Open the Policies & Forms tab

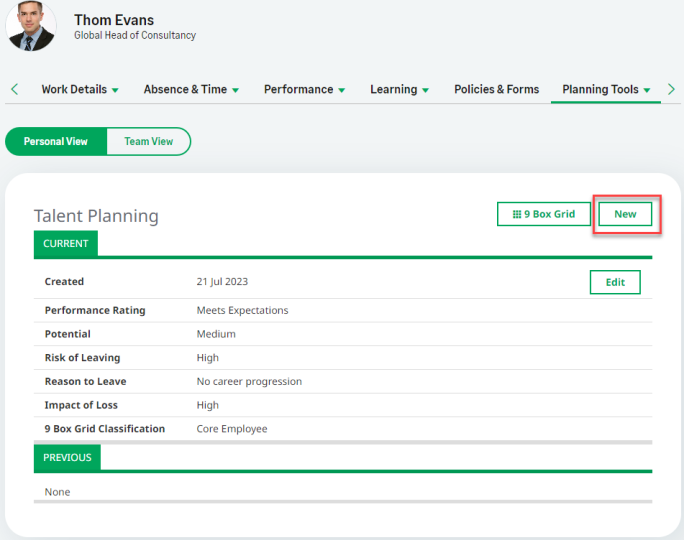tap(496, 89)
